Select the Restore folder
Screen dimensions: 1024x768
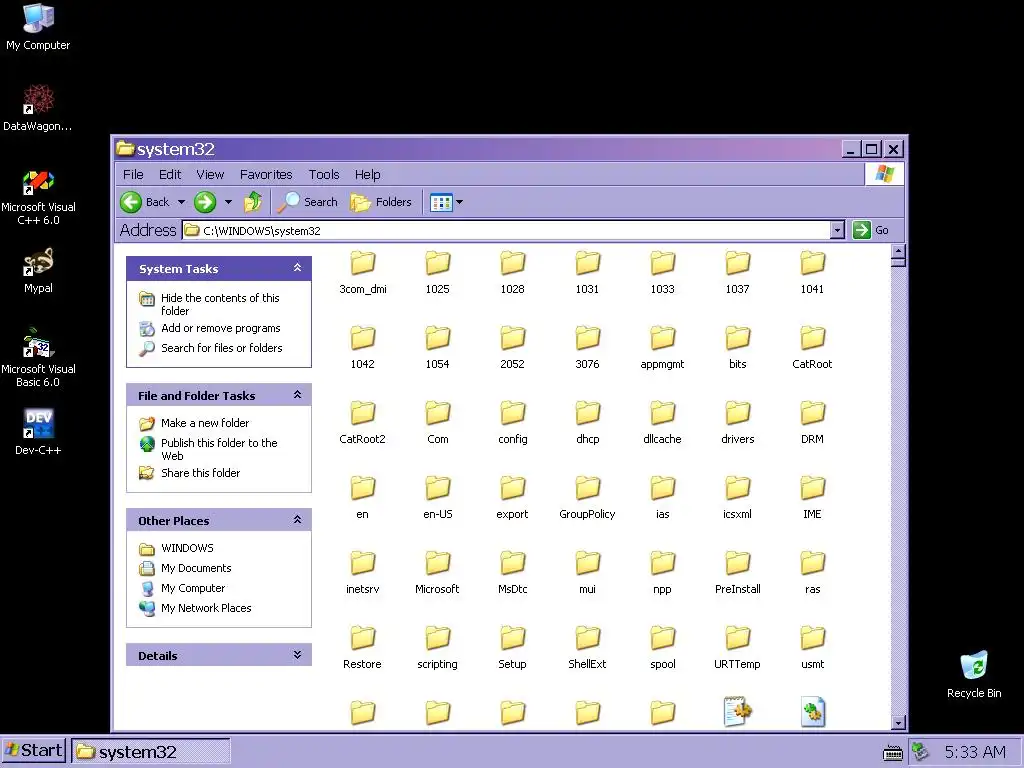pyautogui.click(x=362, y=648)
